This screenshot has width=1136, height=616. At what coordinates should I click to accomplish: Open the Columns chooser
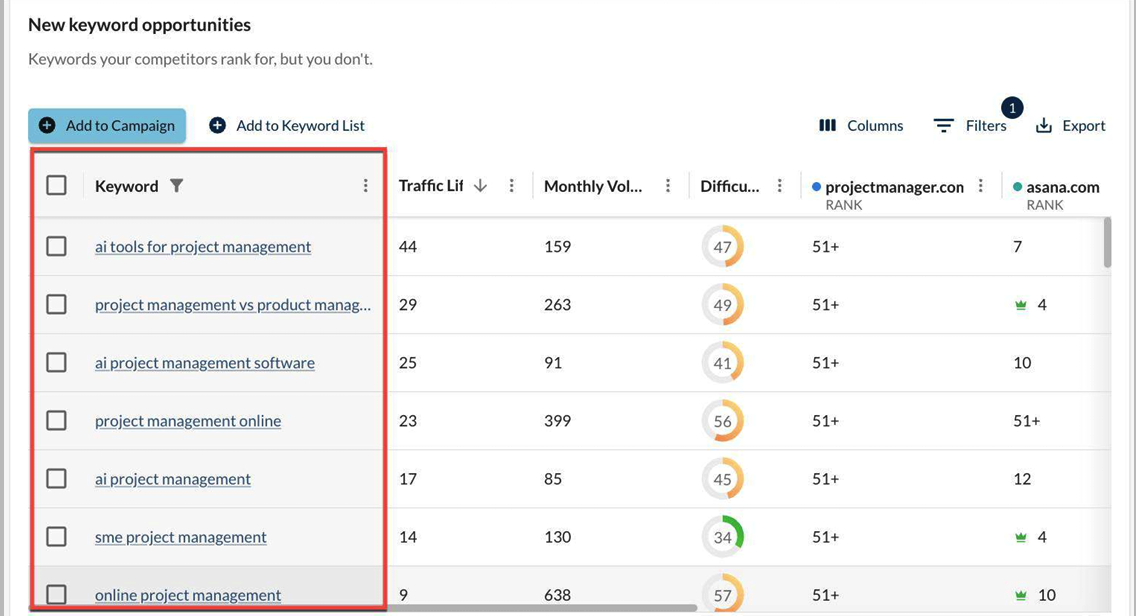click(861, 125)
